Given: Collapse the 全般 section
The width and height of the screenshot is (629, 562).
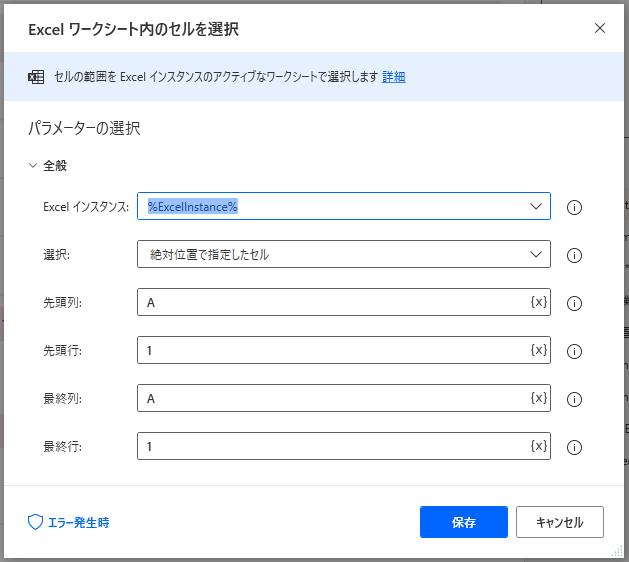Looking at the screenshot, I should click(33, 166).
